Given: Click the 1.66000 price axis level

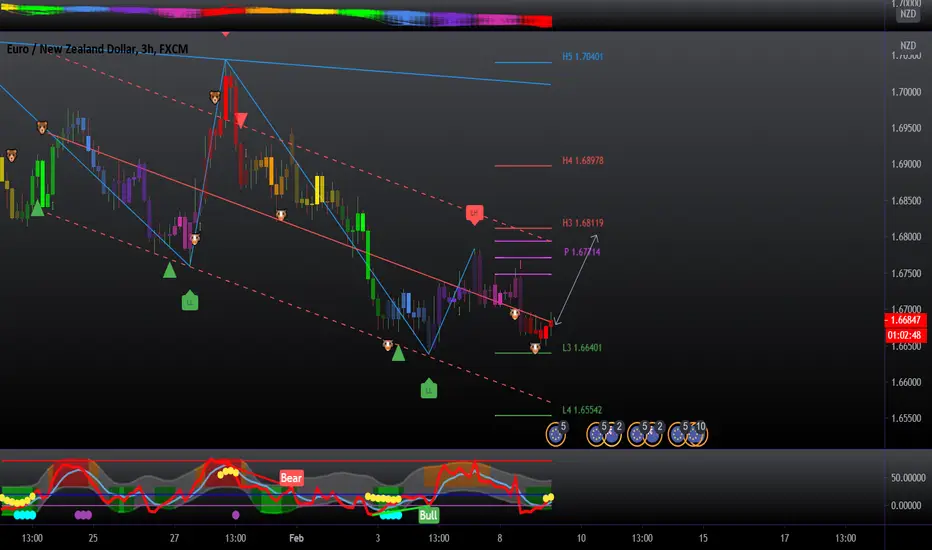Looking at the screenshot, I should pyautogui.click(x=906, y=382).
